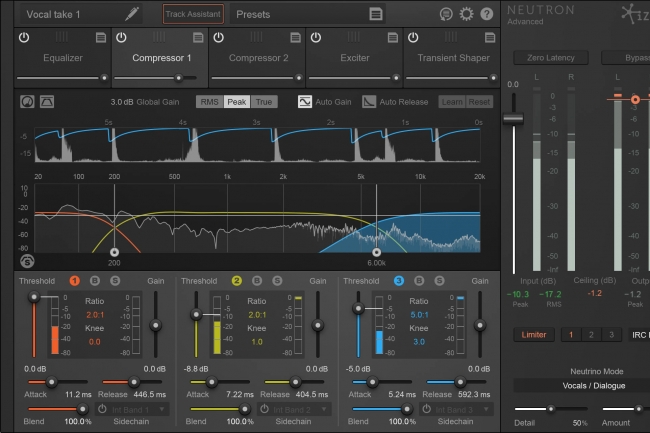Open the help question mark icon
This screenshot has width=650, height=433.
pos(487,14)
